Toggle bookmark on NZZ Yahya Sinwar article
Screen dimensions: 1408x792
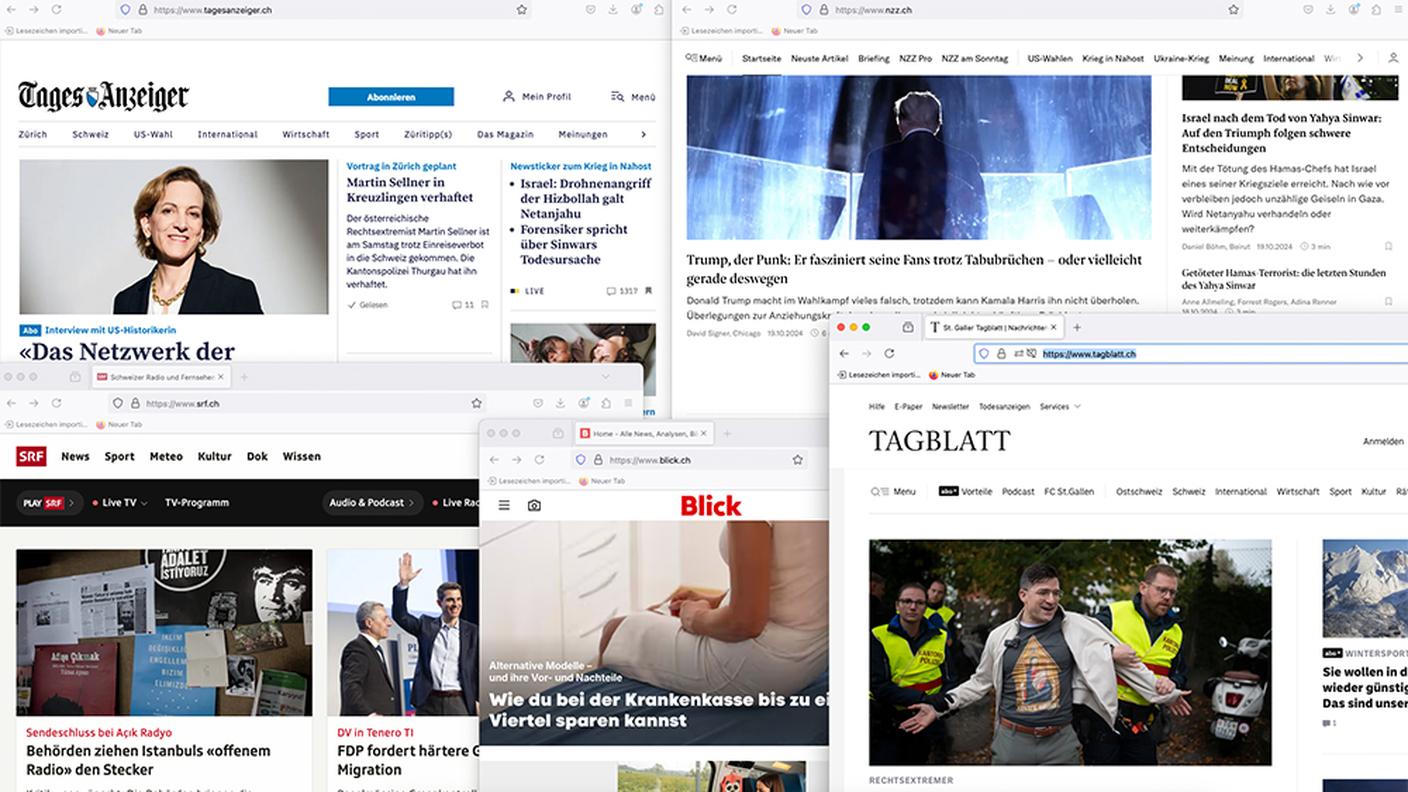click(x=1388, y=246)
